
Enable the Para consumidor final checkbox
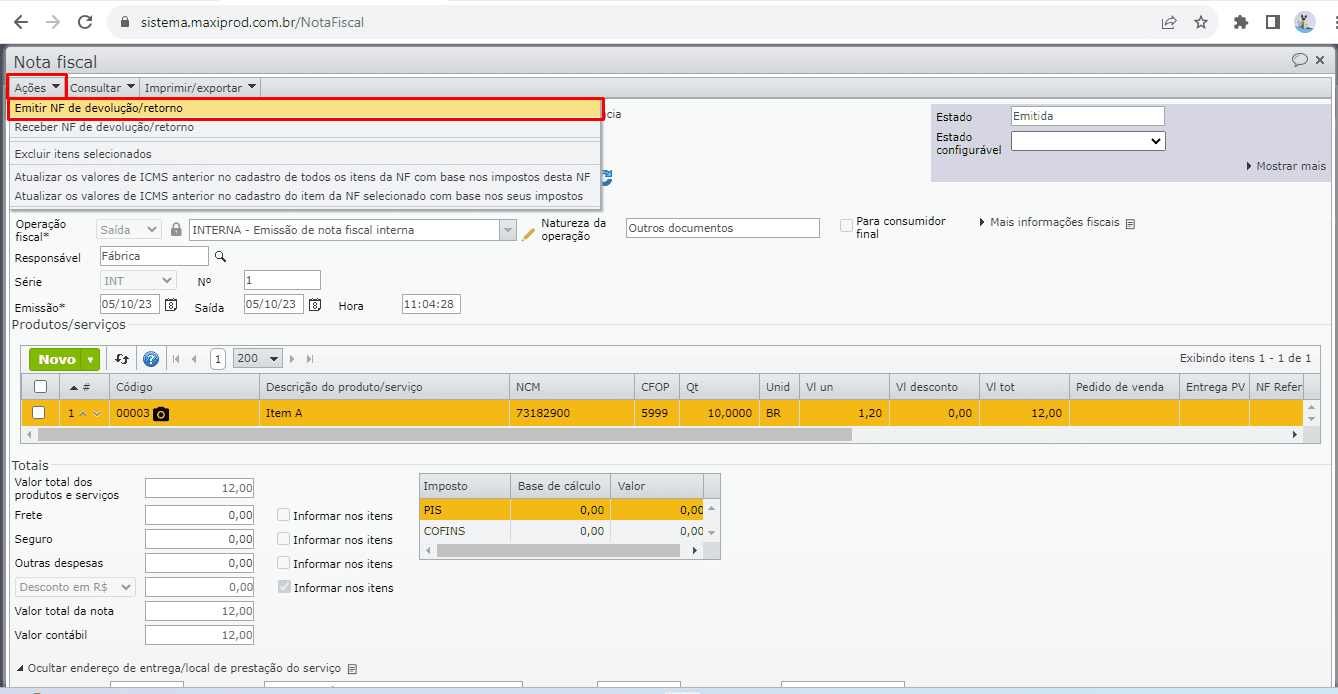click(847, 226)
